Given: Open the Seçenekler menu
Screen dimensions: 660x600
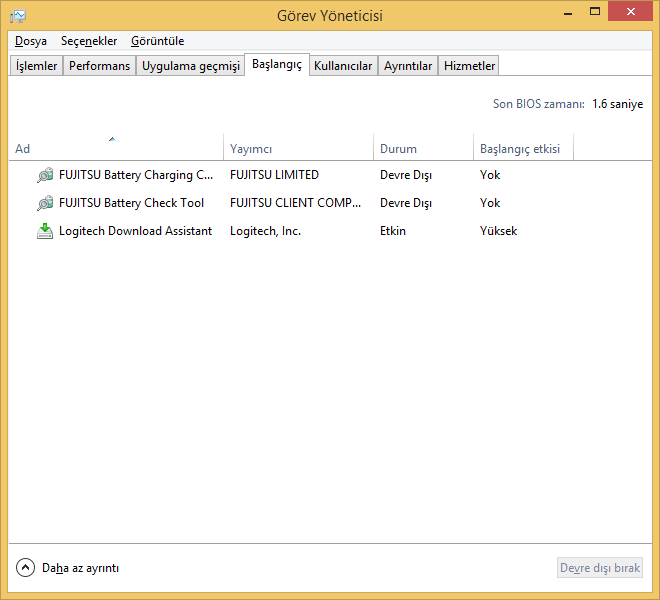Looking at the screenshot, I should tap(89, 41).
